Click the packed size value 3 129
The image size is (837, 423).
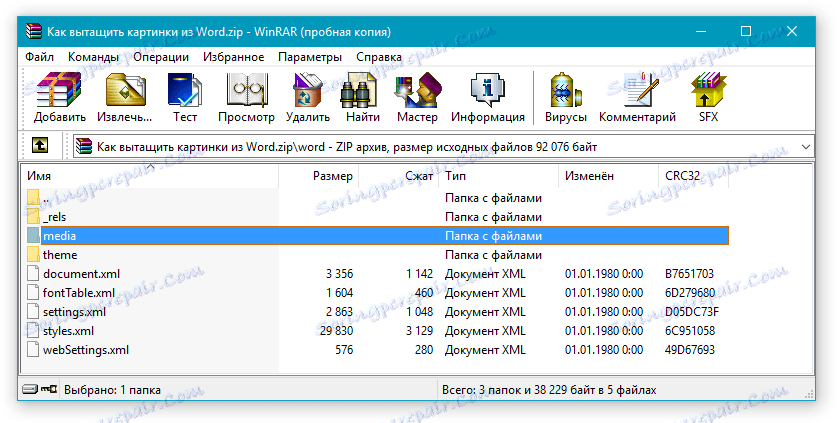click(419, 331)
